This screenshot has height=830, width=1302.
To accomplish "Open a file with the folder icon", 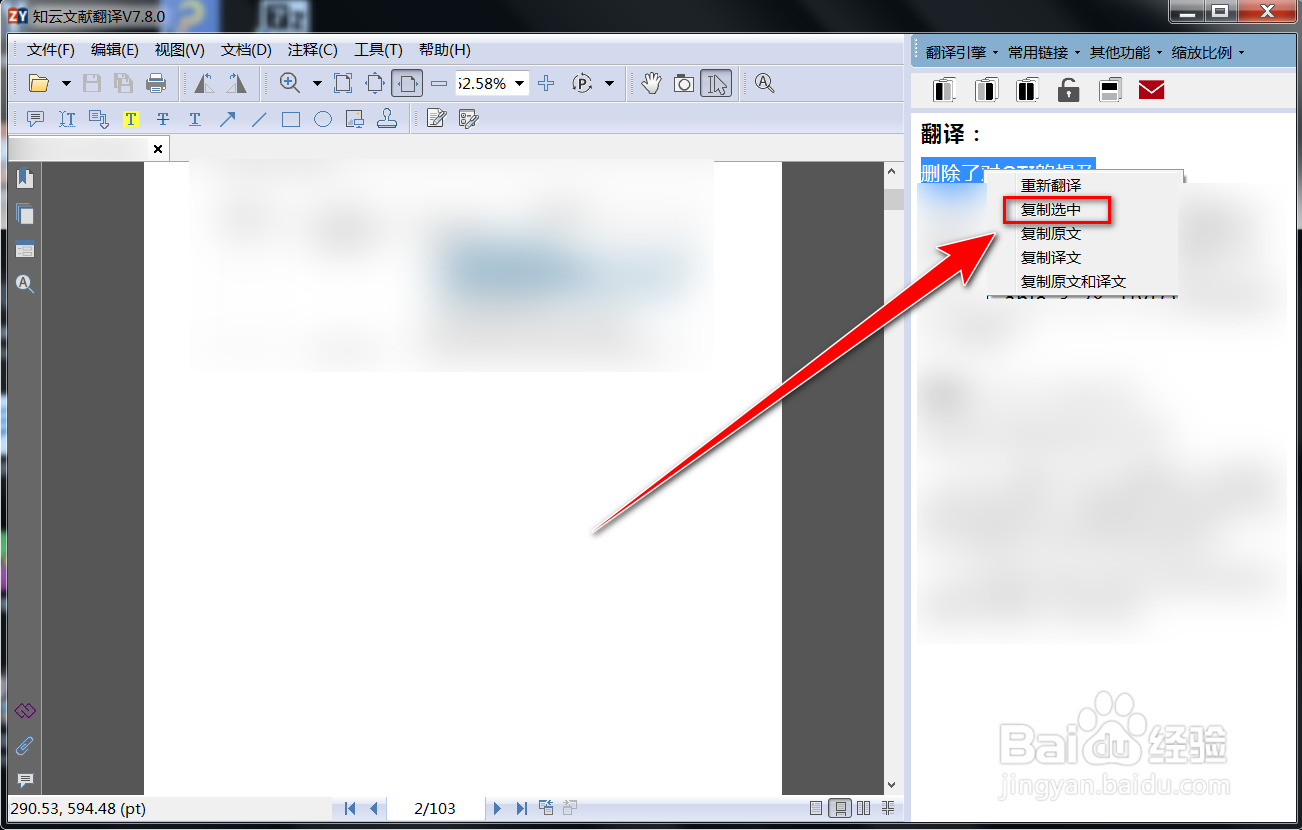I will [x=38, y=84].
